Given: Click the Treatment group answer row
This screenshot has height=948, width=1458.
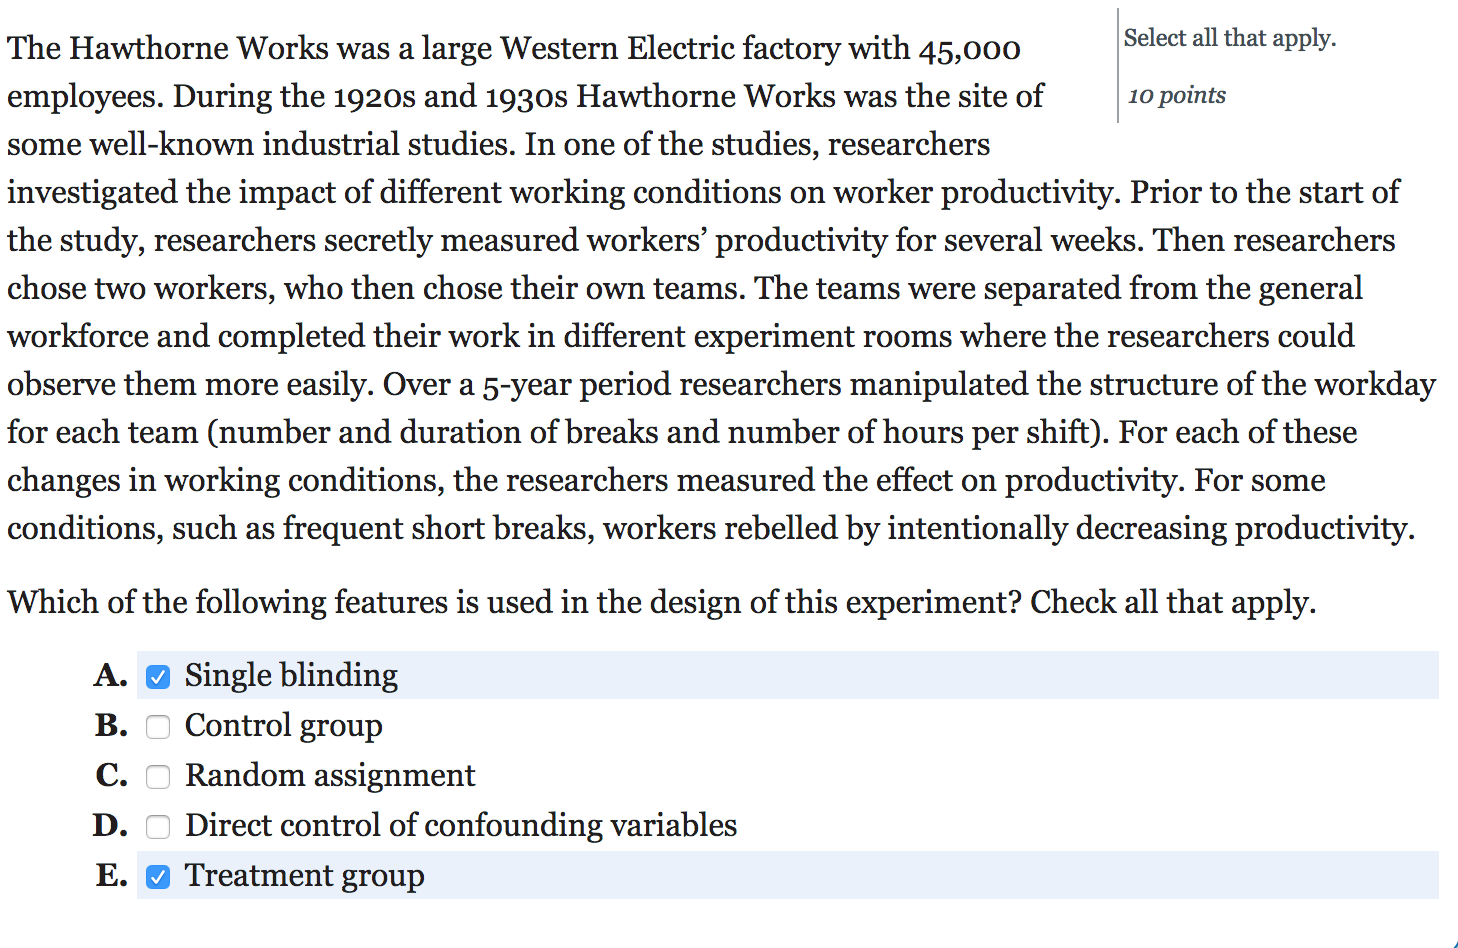Looking at the screenshot, I should pos(303,876).
